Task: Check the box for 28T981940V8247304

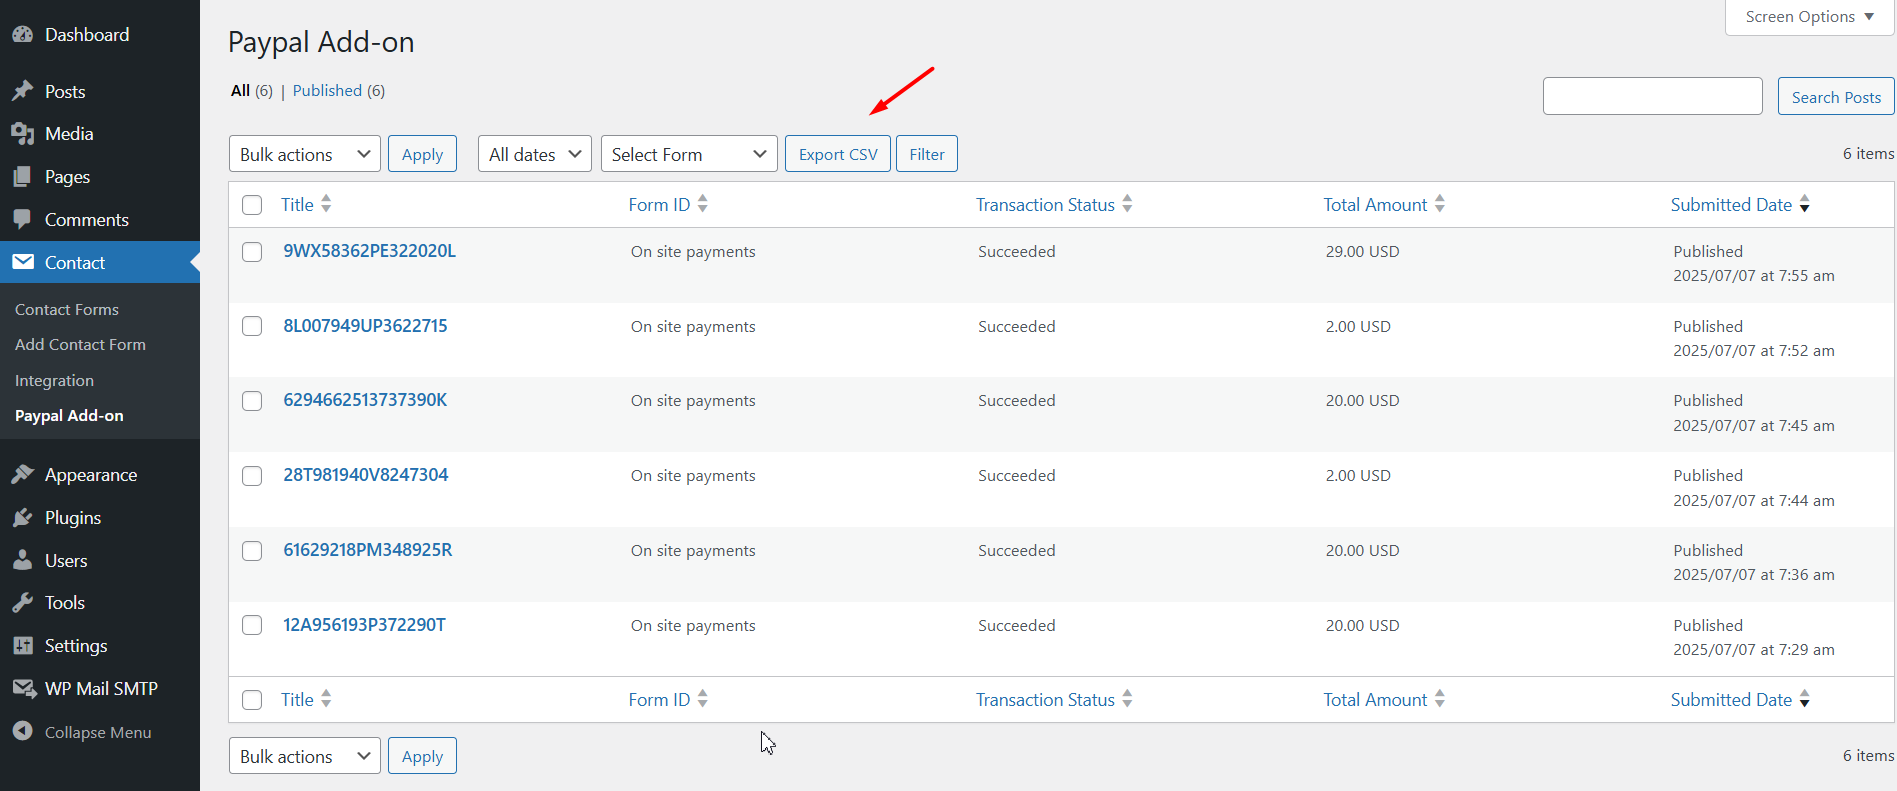Action: pos(252,476)
